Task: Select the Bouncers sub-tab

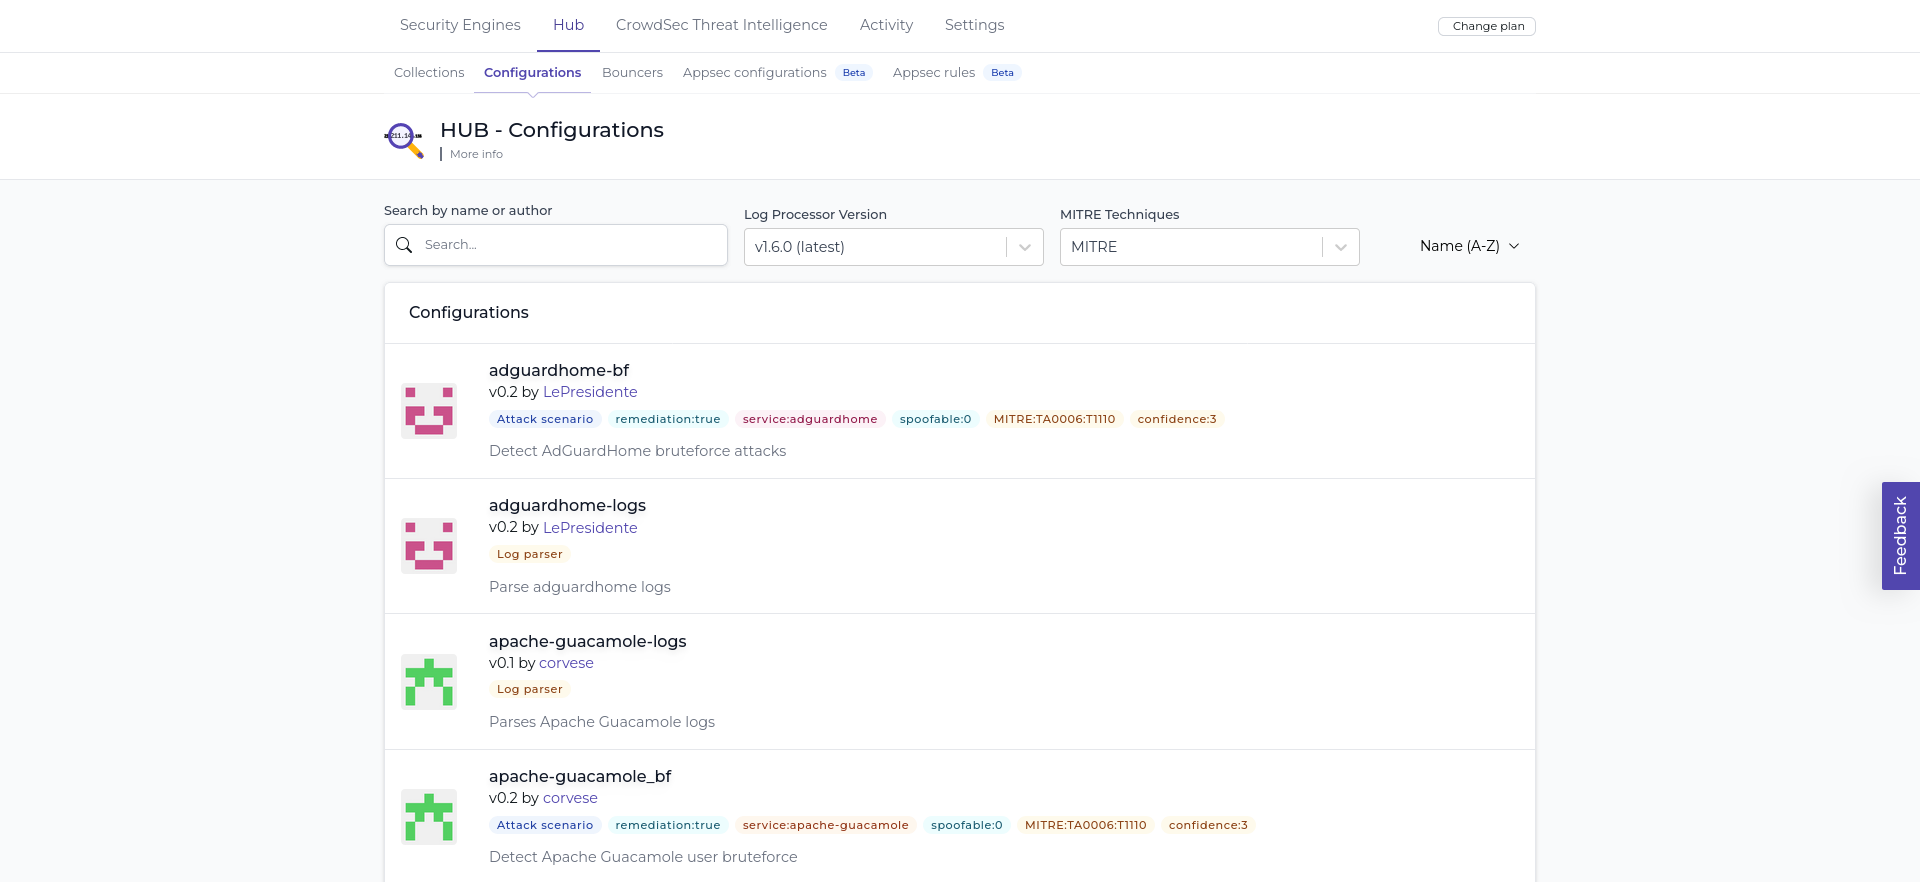Action: 632,73
